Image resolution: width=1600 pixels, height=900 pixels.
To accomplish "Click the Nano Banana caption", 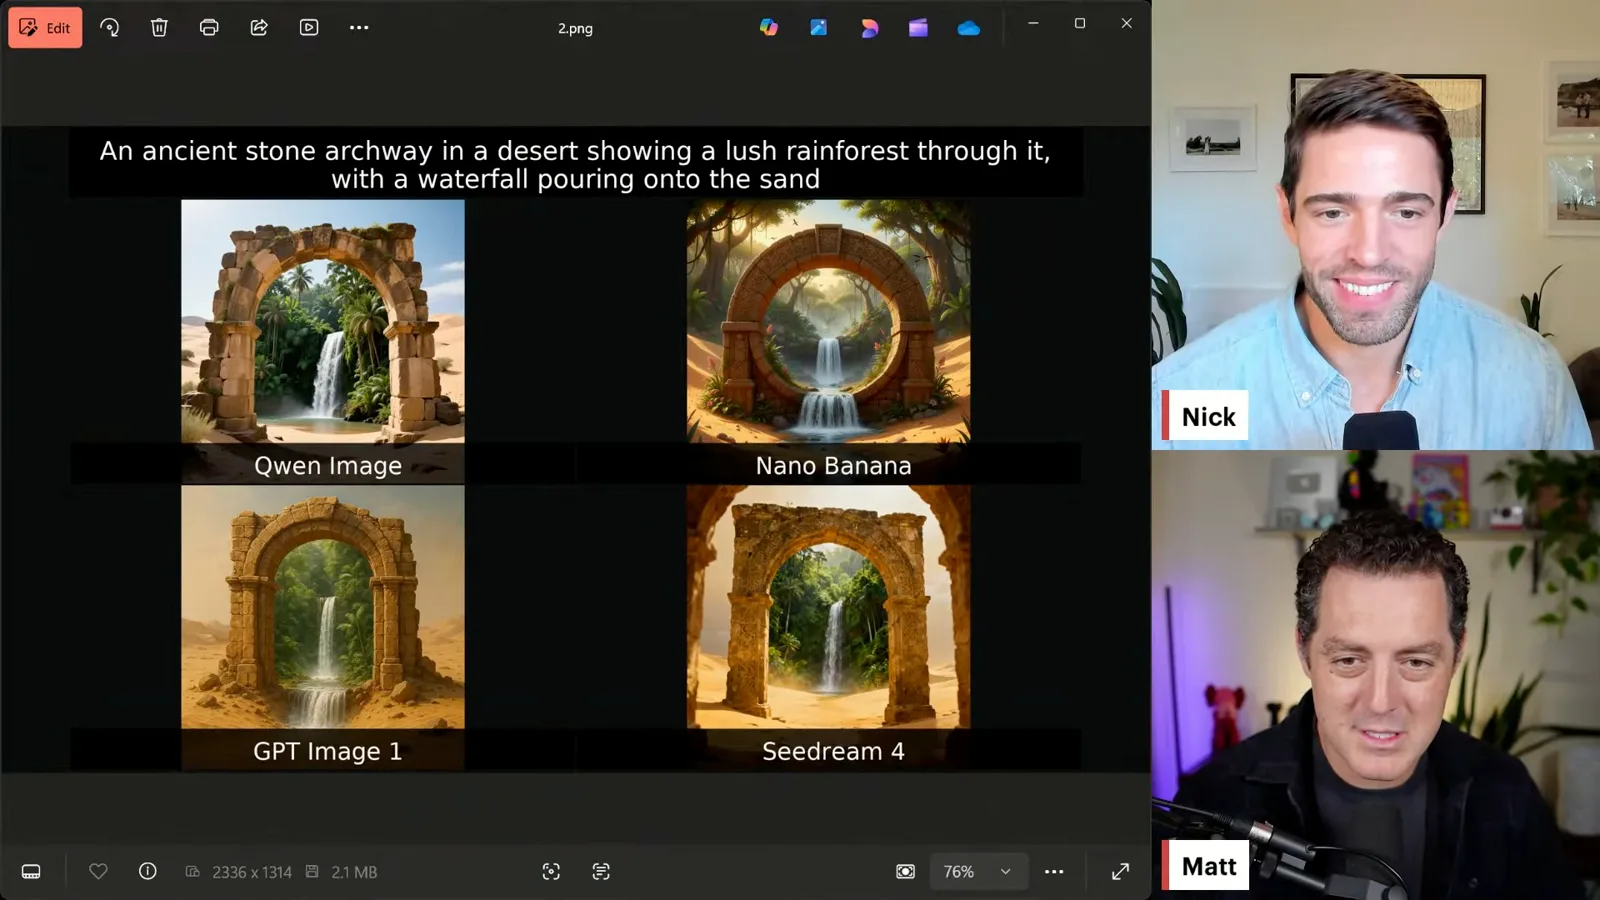I will click(x=833, y=466).
